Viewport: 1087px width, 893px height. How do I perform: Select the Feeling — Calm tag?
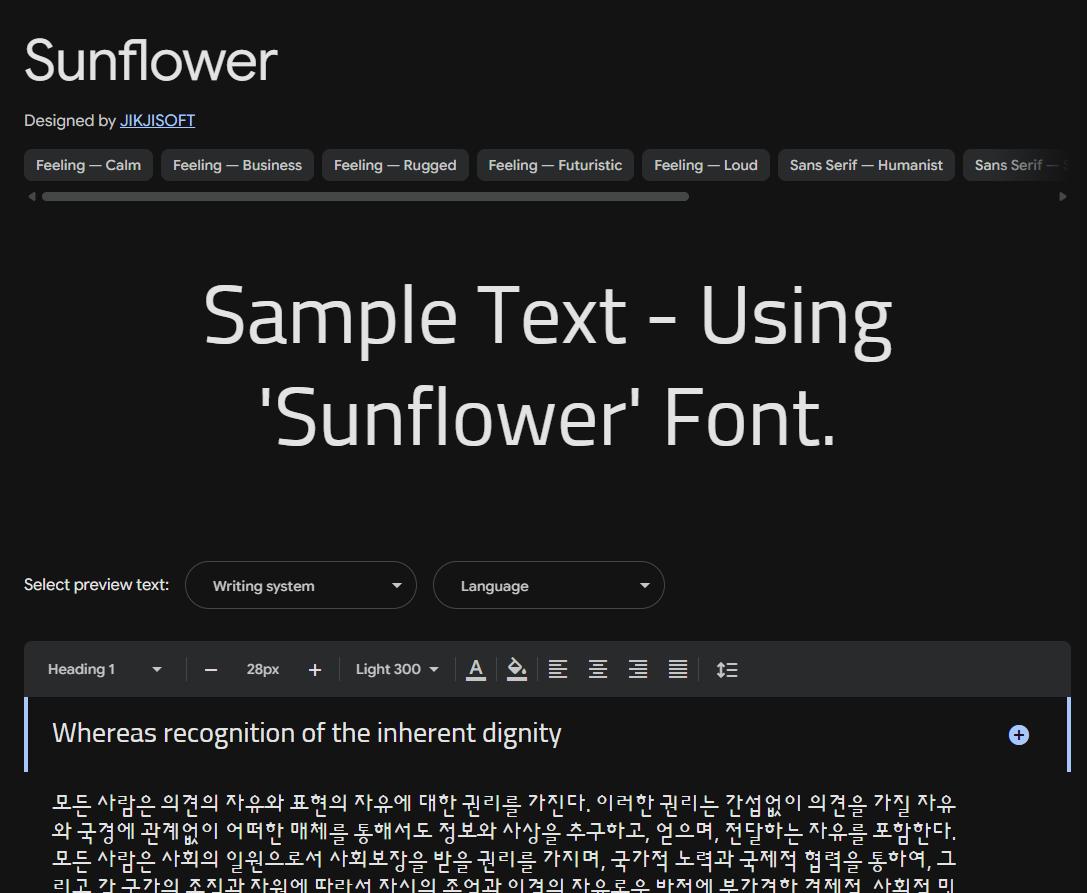(x=88, y=165)
